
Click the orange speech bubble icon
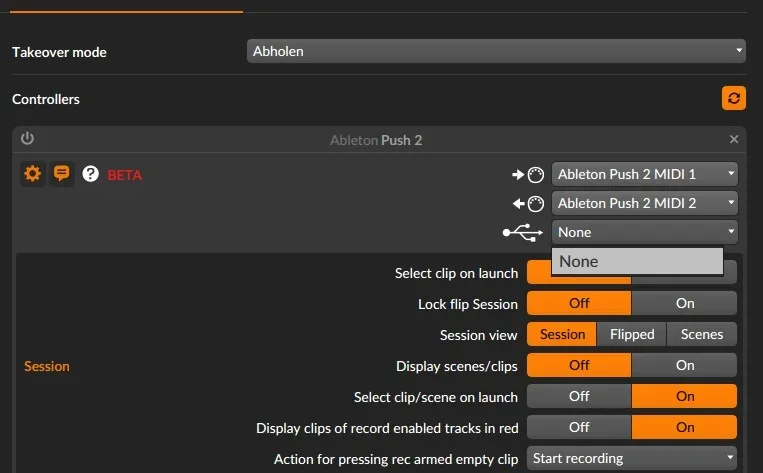[x=62, y=174]
